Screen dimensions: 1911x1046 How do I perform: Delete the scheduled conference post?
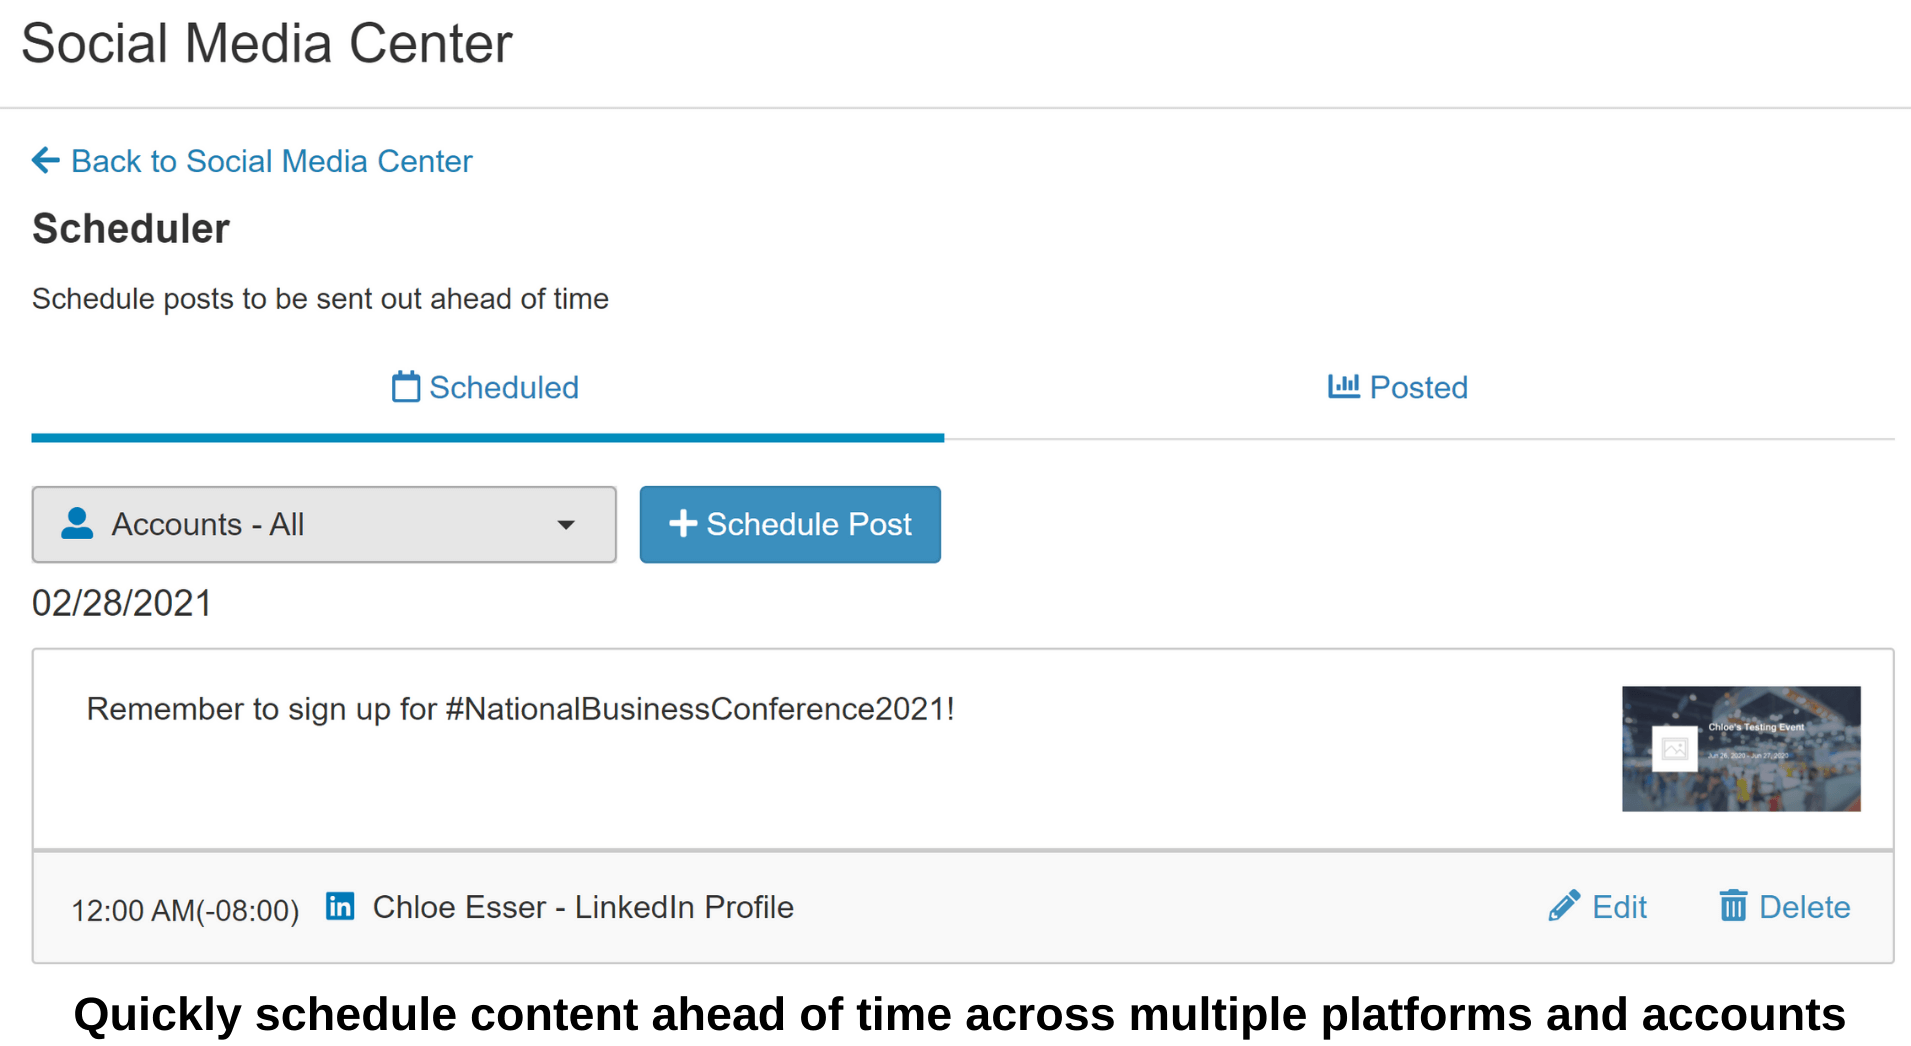[1785, 907]
